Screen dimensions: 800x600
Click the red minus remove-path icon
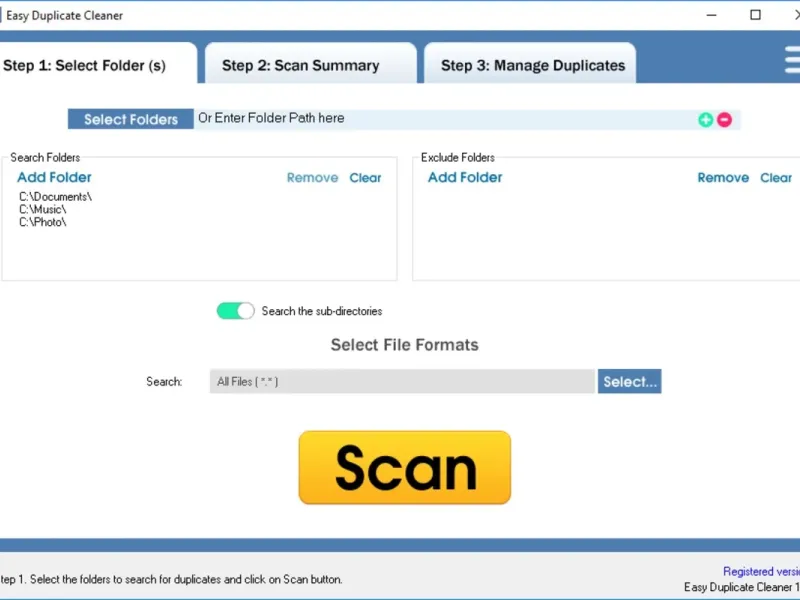coord(724,120)
